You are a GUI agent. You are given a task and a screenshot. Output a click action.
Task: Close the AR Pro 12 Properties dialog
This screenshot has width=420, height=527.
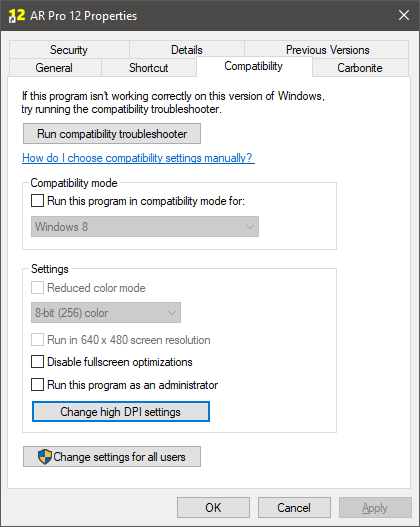(404, 15)
